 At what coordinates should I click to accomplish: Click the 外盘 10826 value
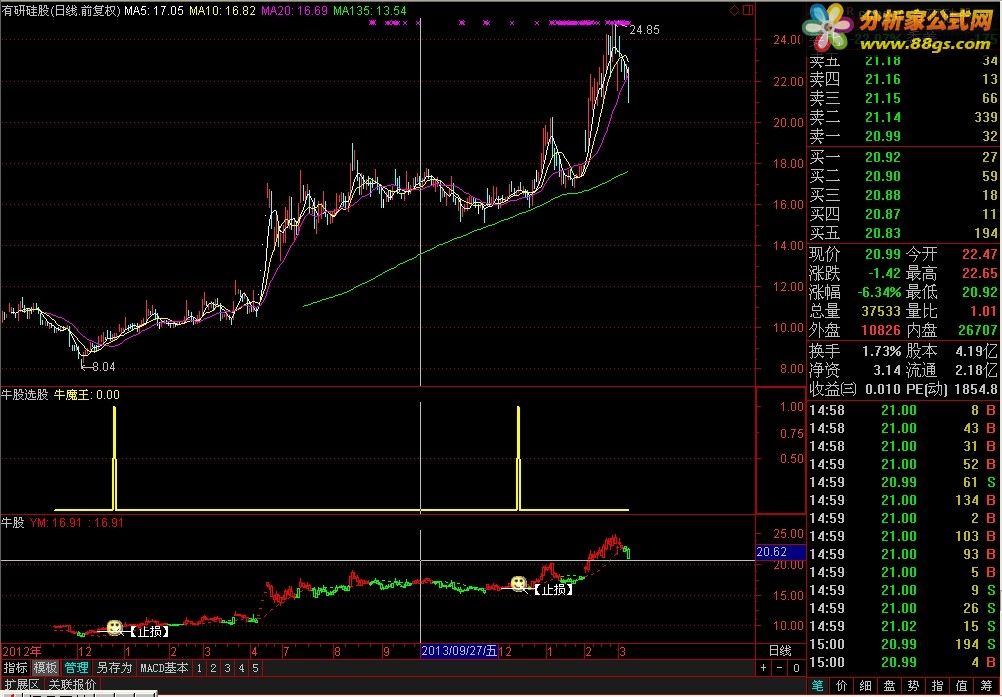tap(881, 330)
